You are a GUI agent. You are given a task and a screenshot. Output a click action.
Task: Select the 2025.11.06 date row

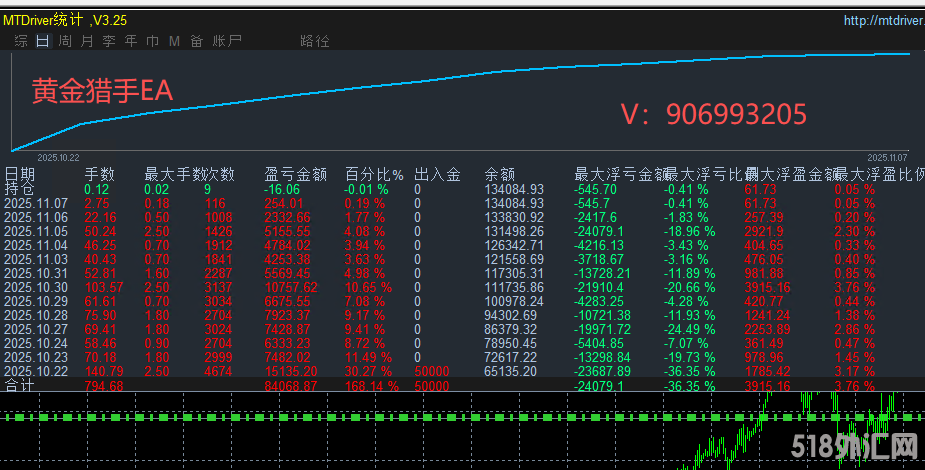[36, 218]
